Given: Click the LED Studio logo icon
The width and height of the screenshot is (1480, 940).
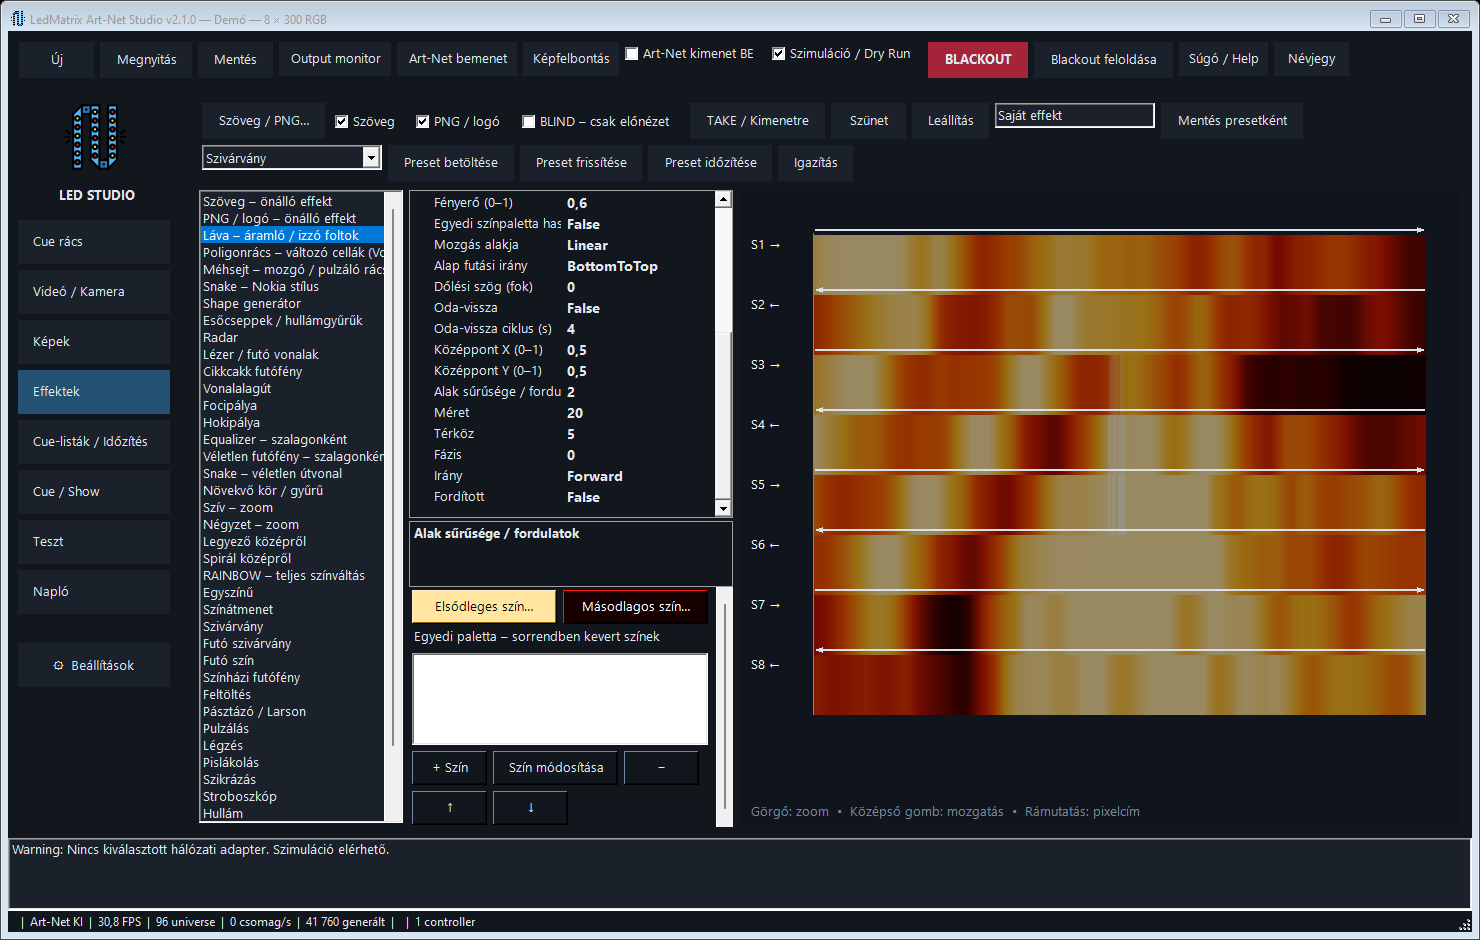Looking at the screenshot, I should coord(96,136).
